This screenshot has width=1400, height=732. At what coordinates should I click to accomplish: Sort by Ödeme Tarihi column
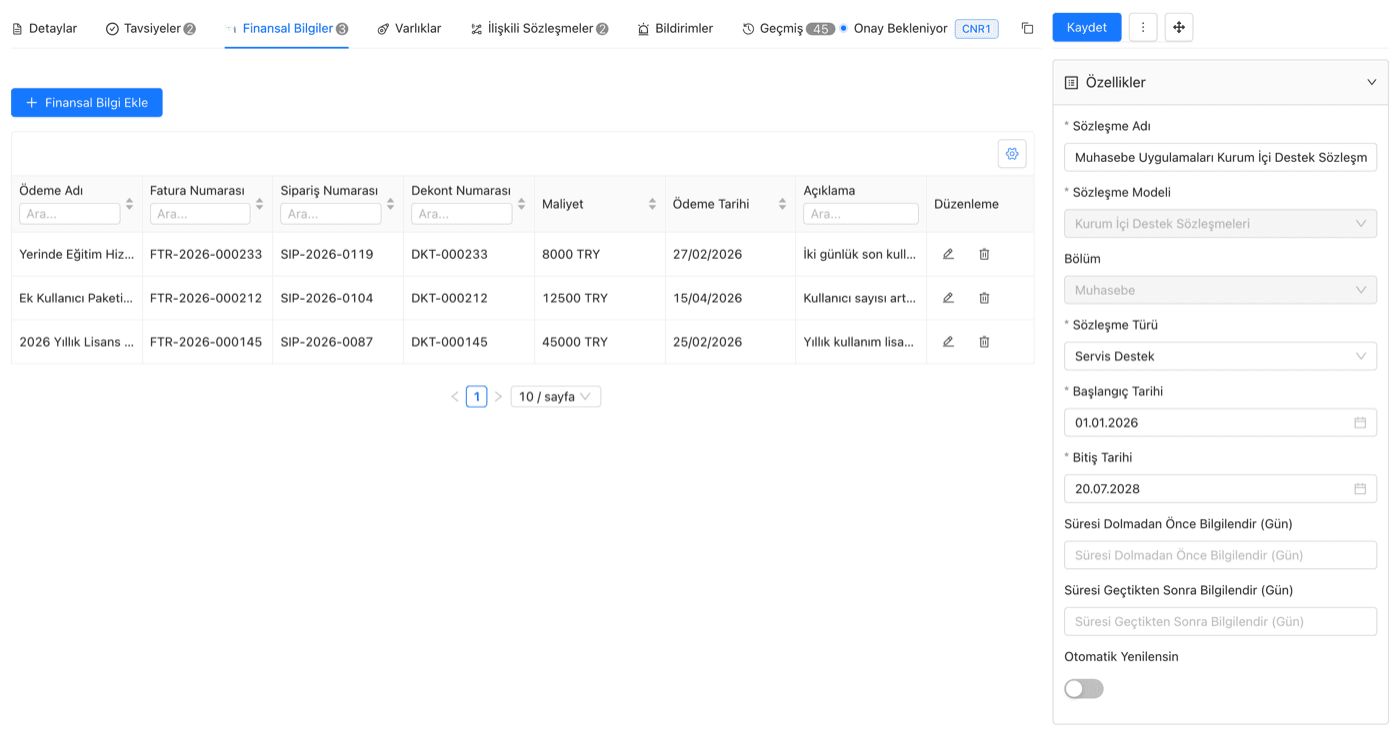[782, 204]
